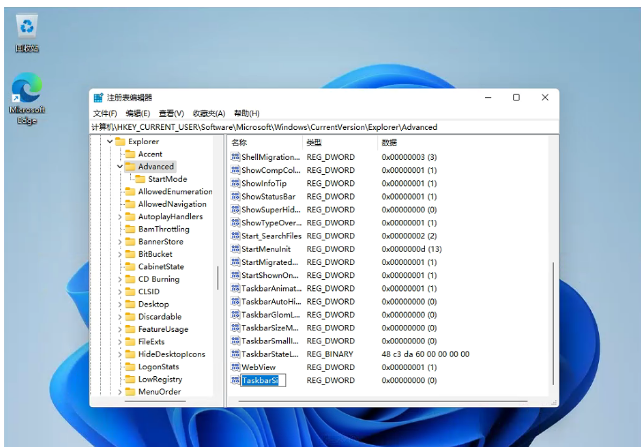Open the Recycle Bin desktop icon
641x447 pixels.
27,28
